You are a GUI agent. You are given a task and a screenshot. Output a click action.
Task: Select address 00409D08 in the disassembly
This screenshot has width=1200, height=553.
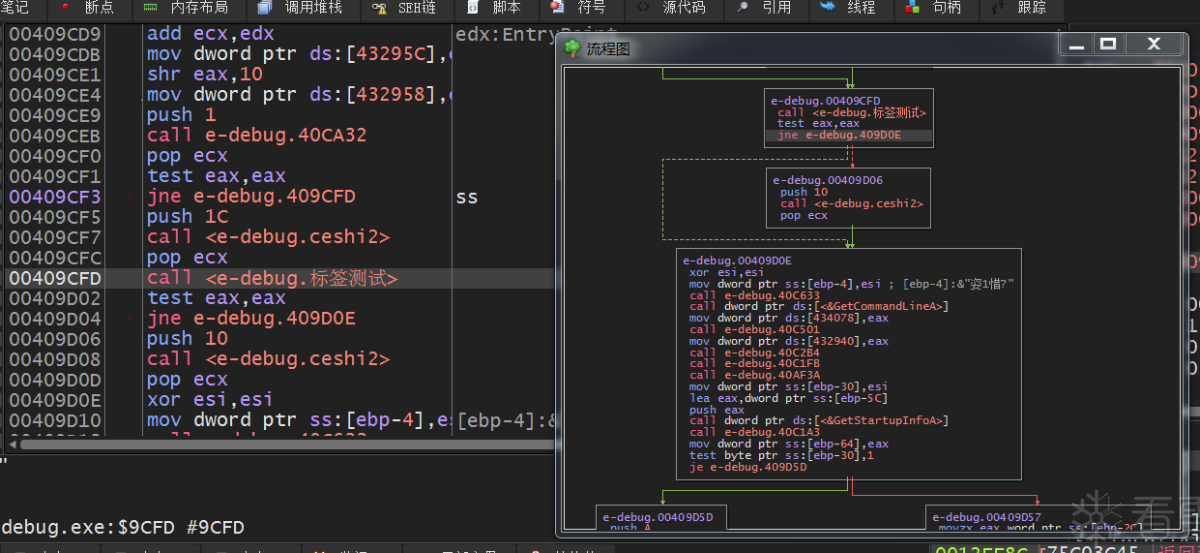[55, 359]
